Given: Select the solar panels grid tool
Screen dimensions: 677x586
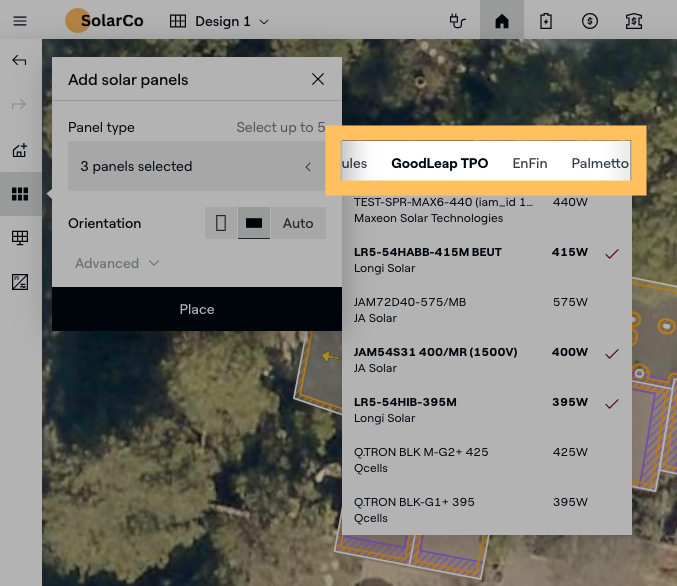Looking at the screenshot, I should [20, 194].
